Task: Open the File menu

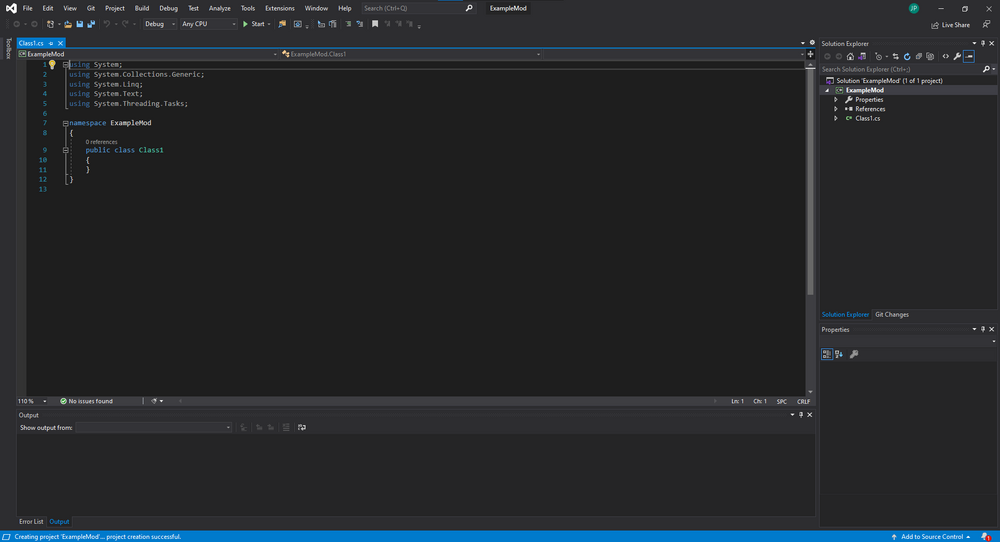Action: point(27,8)
